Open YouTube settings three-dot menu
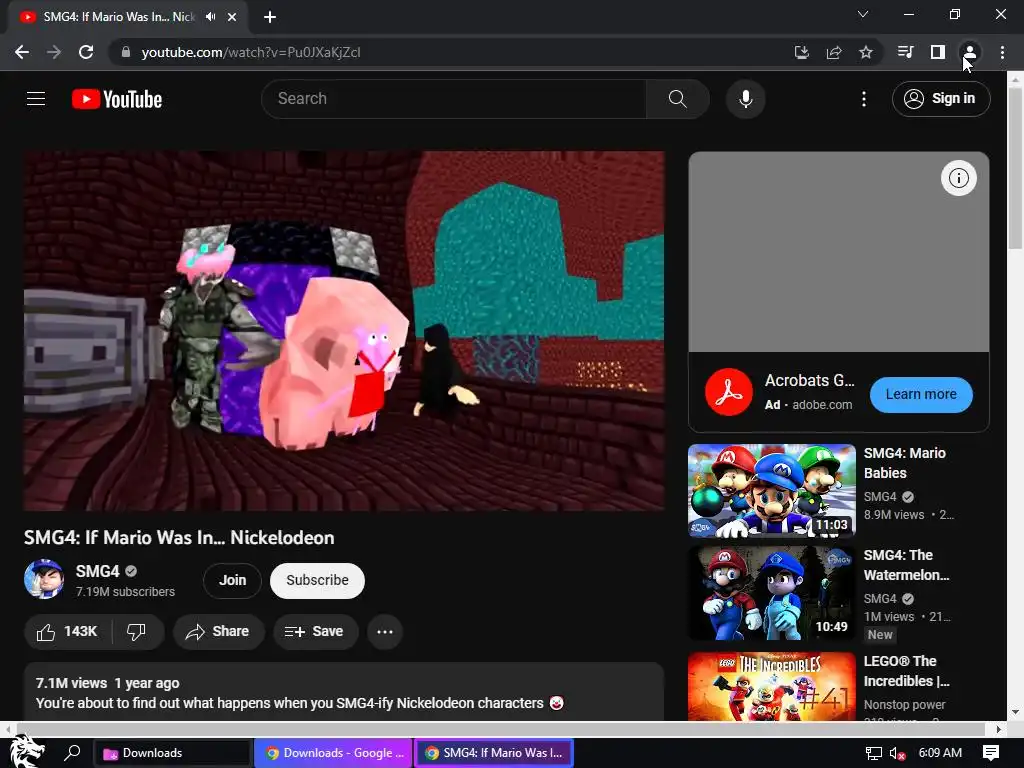 [863, 99]
